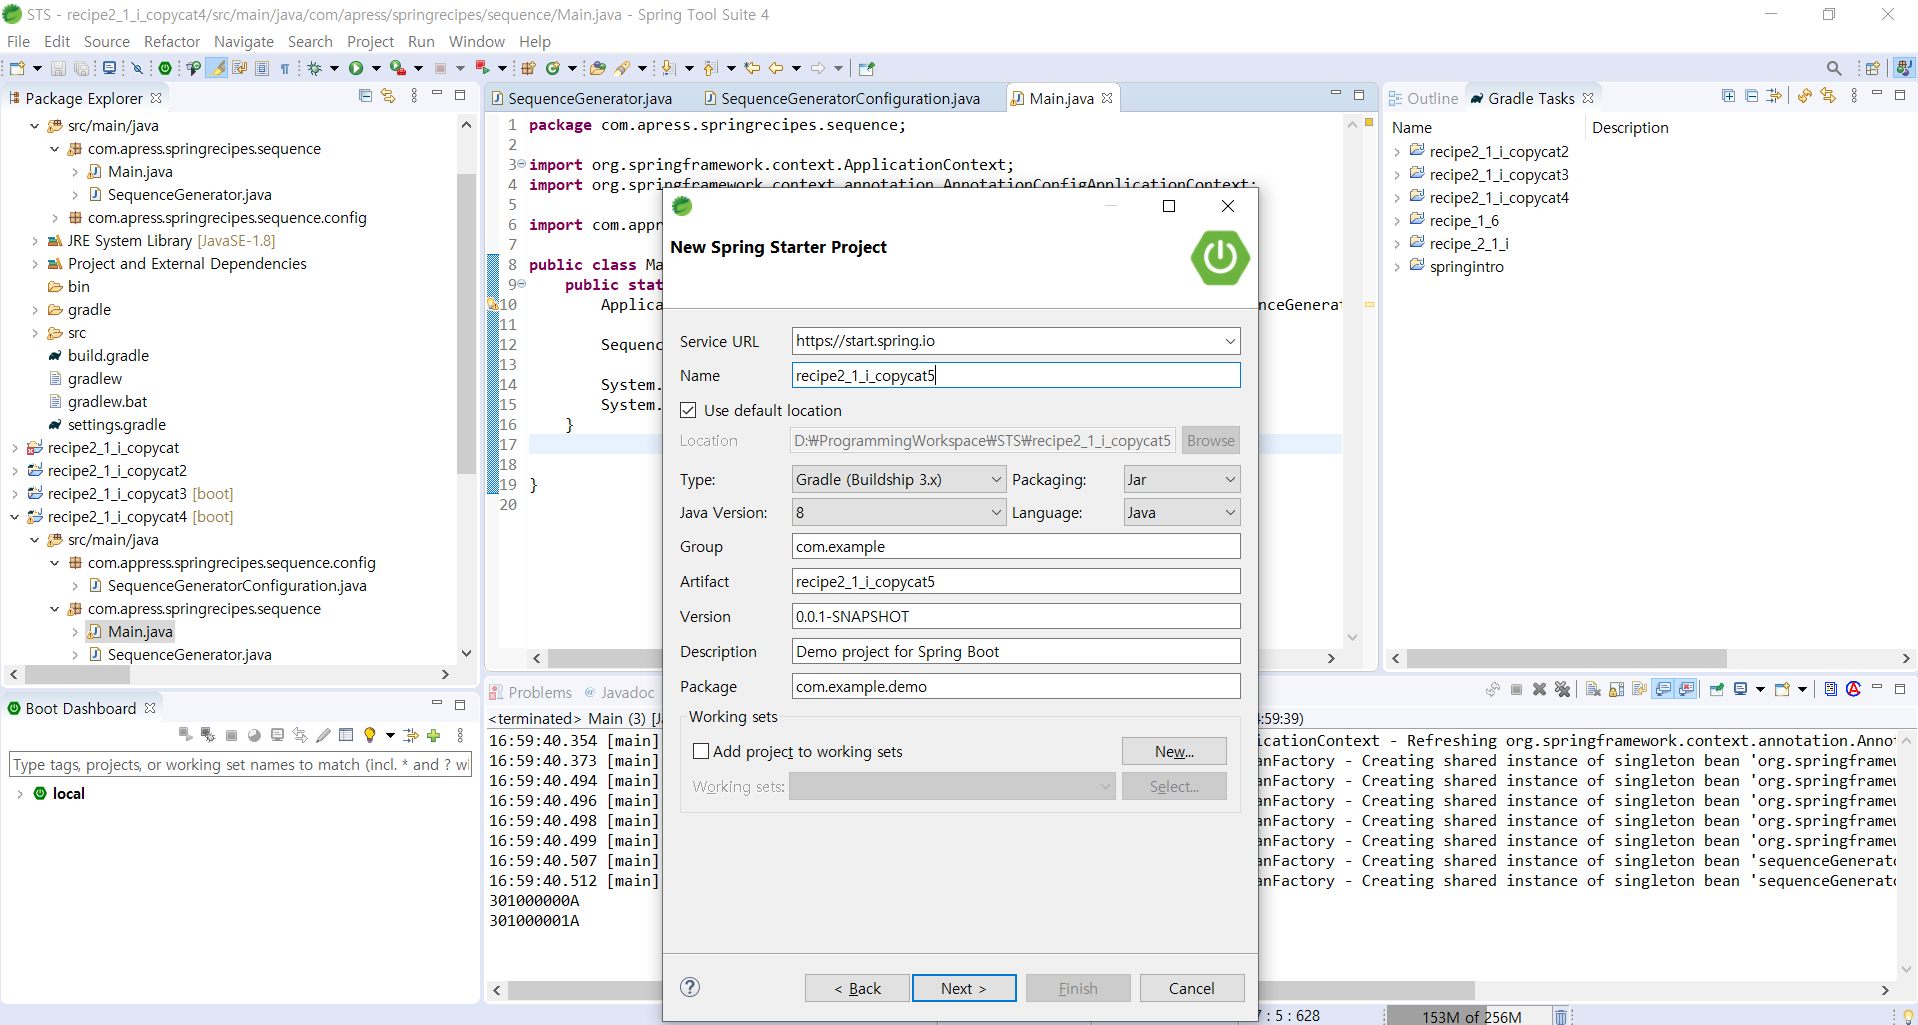Click Gradle Tasks horizontal scrollbar
The height and width of the screenshot is (1025, 1918).
1566,658
